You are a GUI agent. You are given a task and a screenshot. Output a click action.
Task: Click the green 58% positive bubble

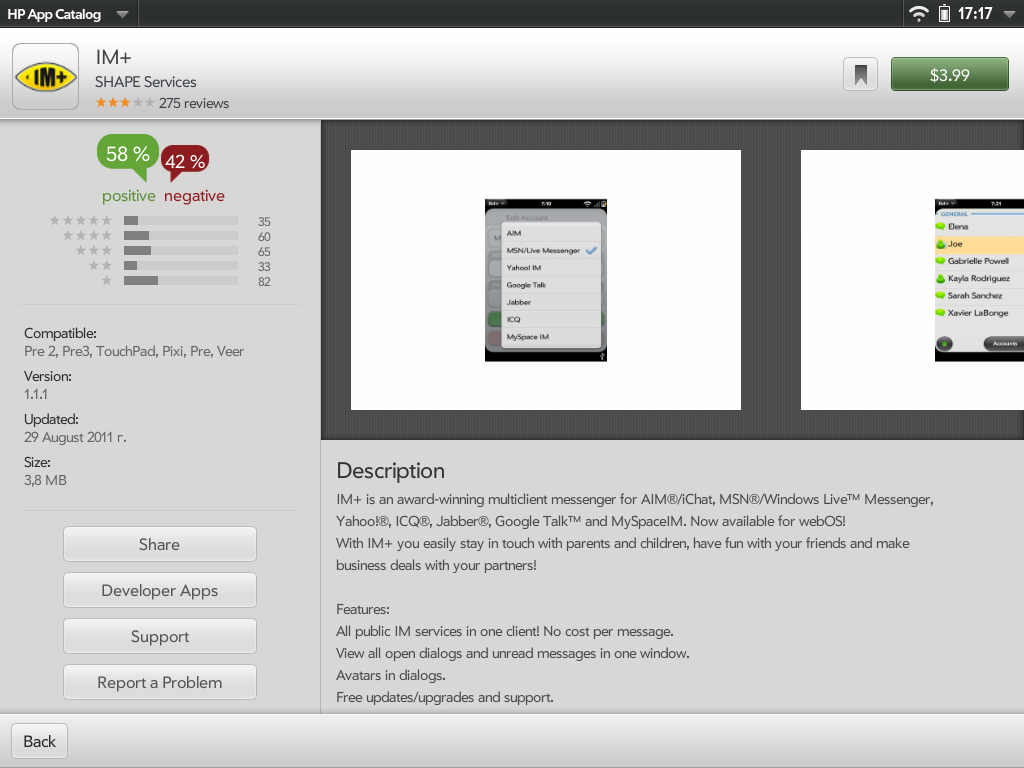(x=128, y=154)
